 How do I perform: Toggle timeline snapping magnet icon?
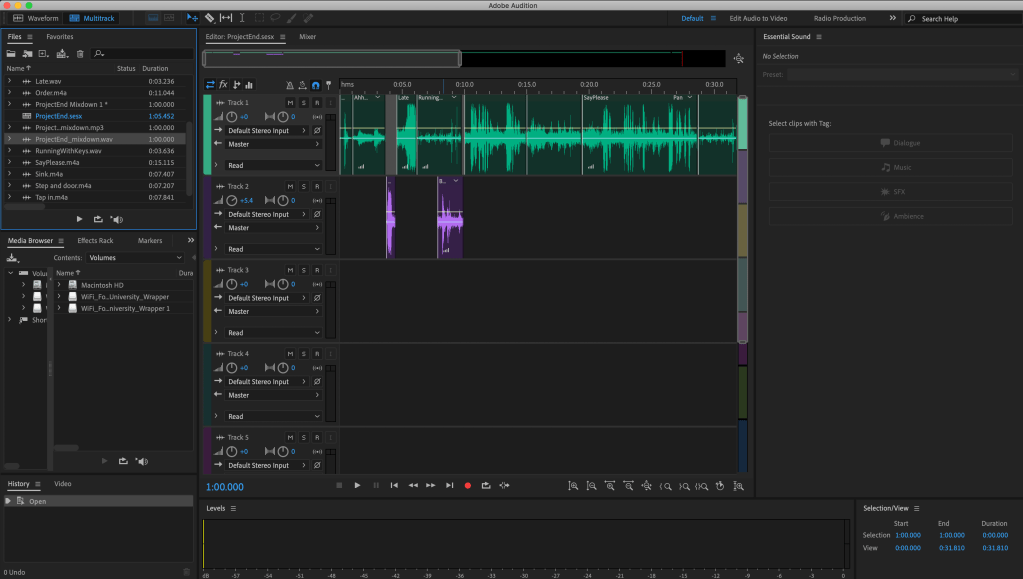click(x=316, y=85)
